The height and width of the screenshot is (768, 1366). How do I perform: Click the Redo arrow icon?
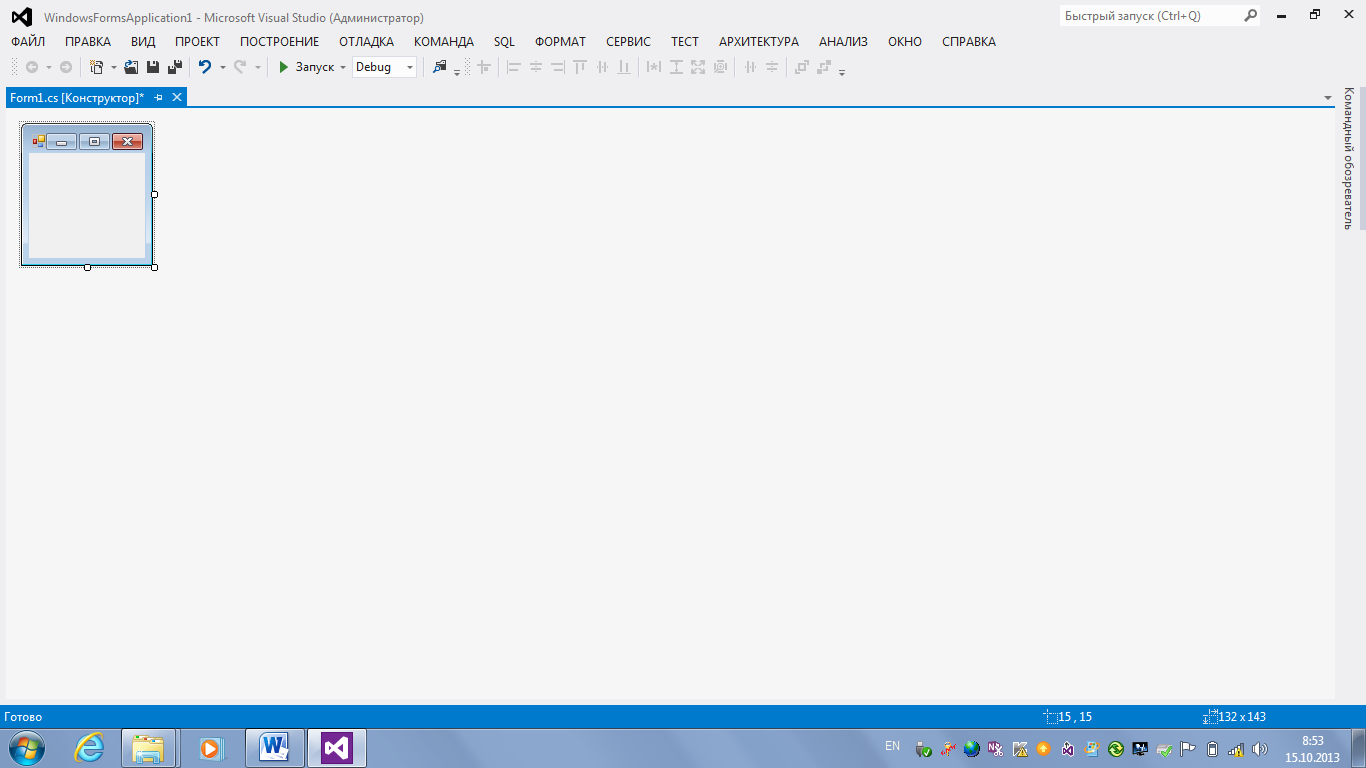(x=240, y=67)
